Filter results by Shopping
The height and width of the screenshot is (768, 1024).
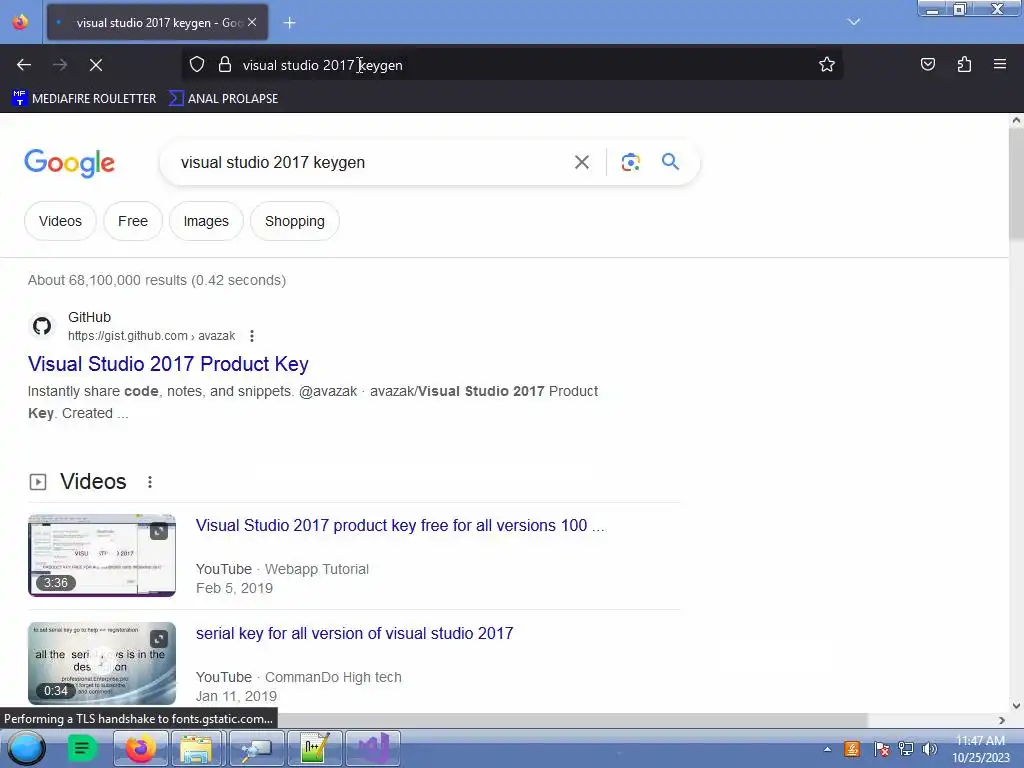click(x=295, y=221)
